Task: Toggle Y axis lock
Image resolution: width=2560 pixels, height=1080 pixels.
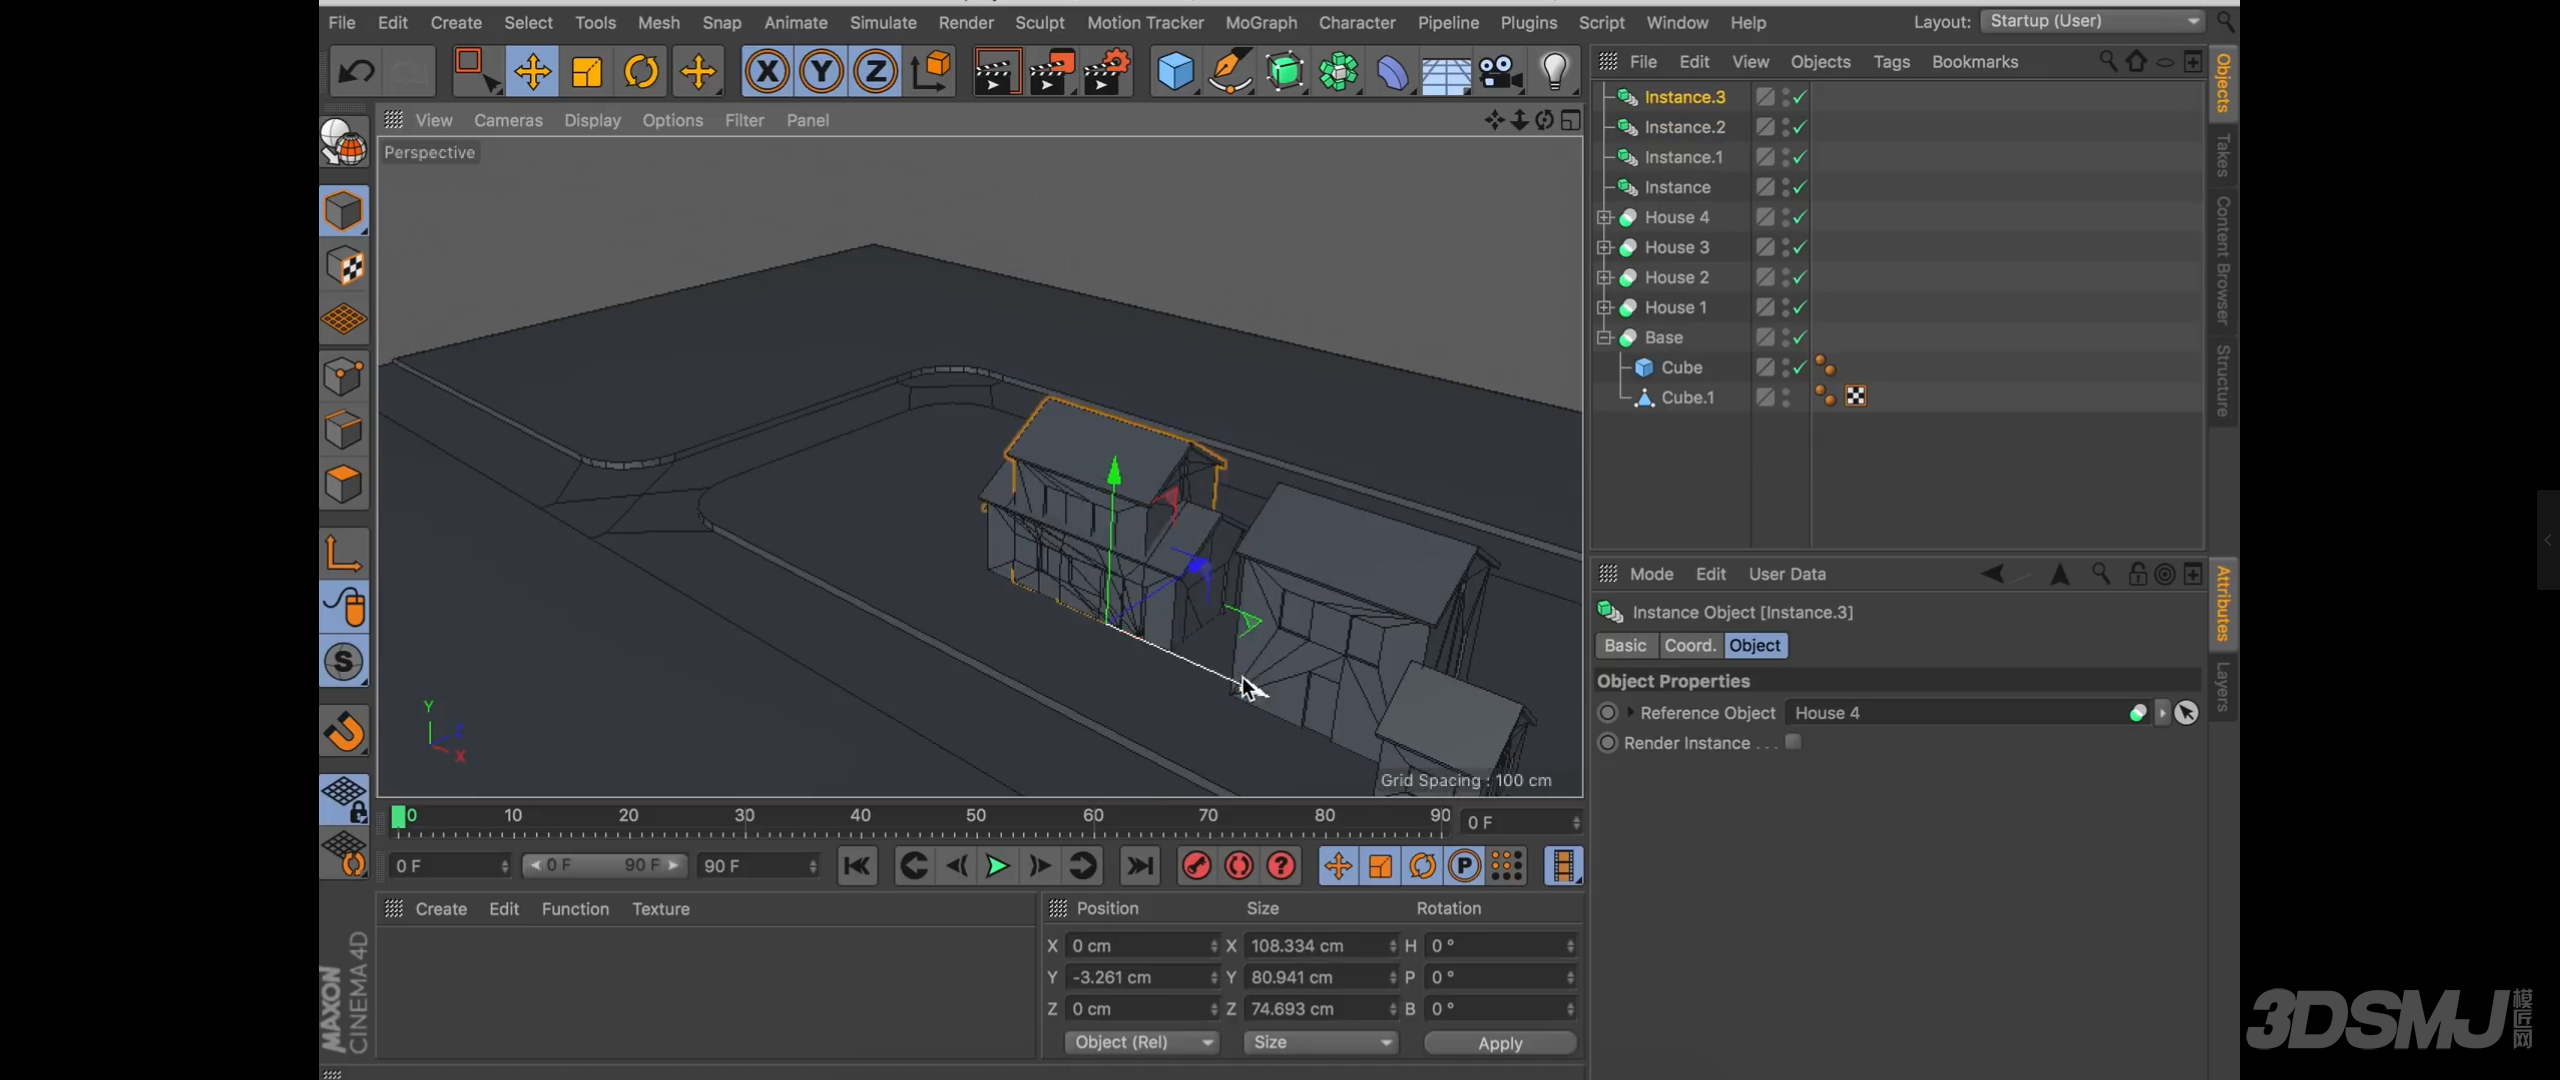Action: click(821, 72)
